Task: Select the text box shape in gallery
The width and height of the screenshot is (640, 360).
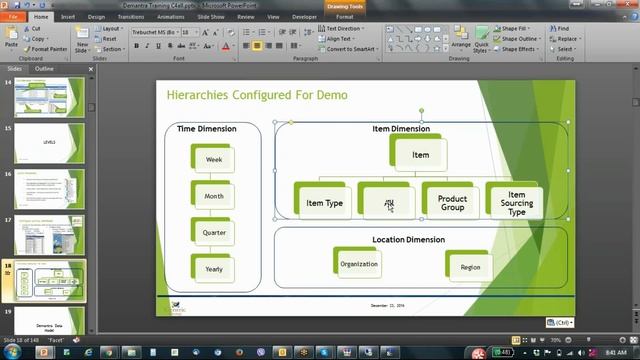Action: pyautogui.click(x=390, y=29)
